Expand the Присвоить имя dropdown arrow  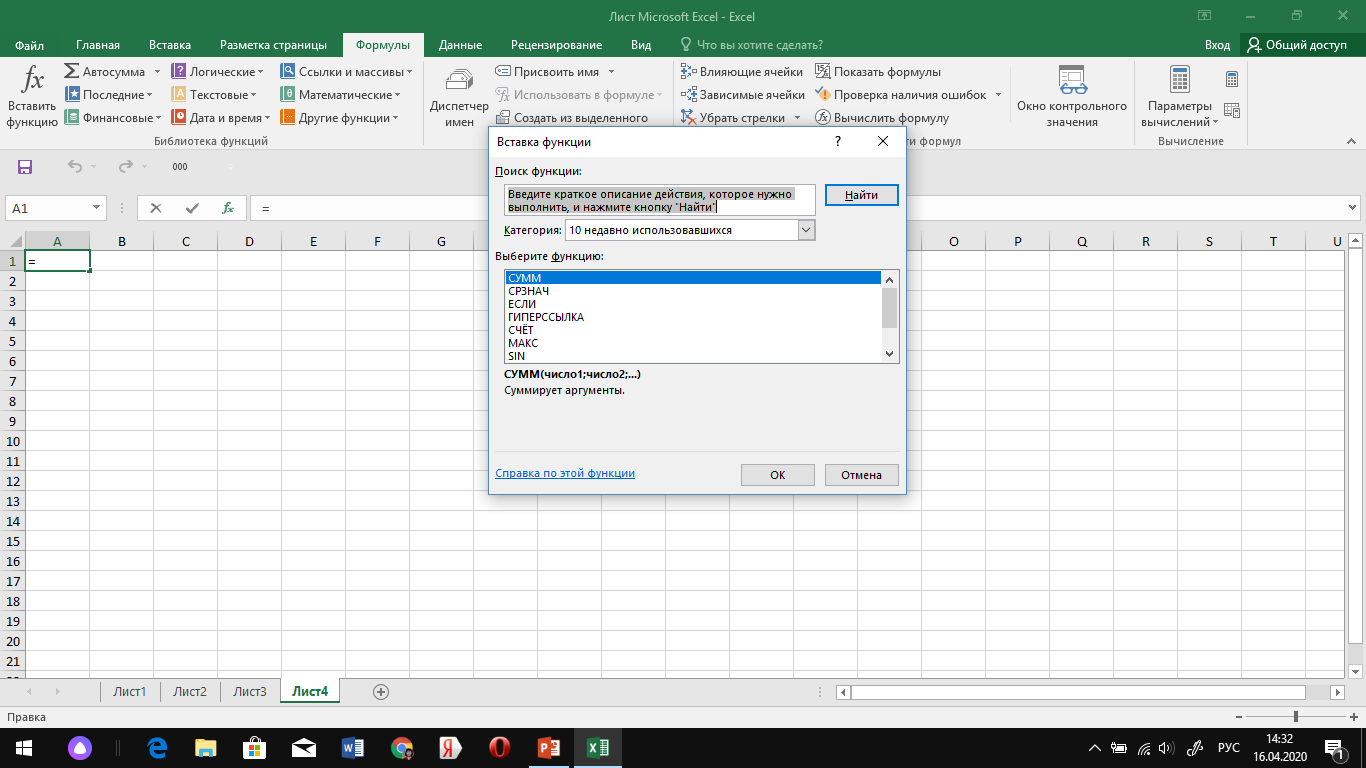[x=611, y=72]
